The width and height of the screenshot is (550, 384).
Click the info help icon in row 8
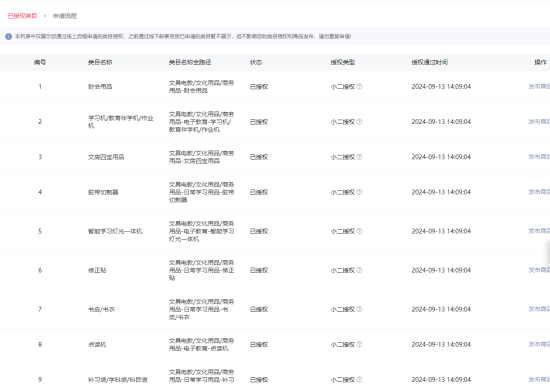[x=359, y=344]
